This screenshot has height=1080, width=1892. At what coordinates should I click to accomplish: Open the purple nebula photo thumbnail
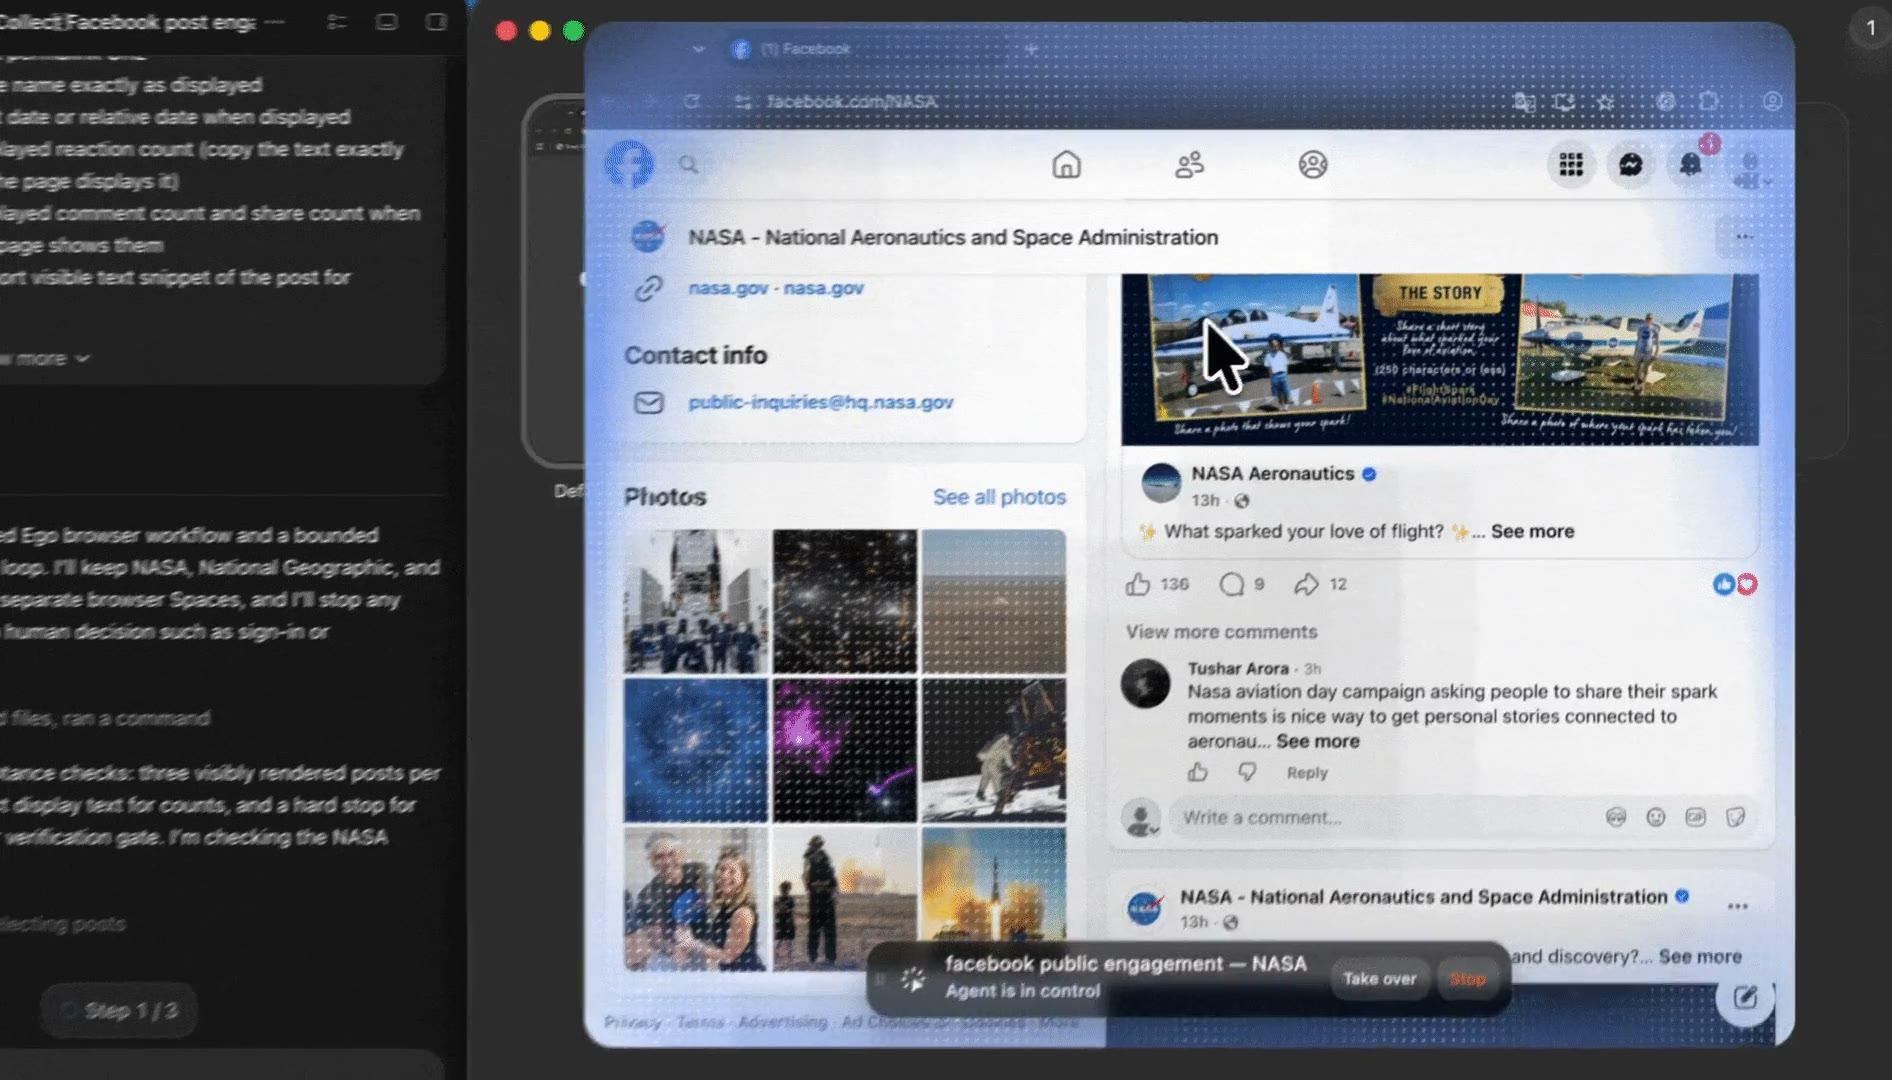pos(844,750)
